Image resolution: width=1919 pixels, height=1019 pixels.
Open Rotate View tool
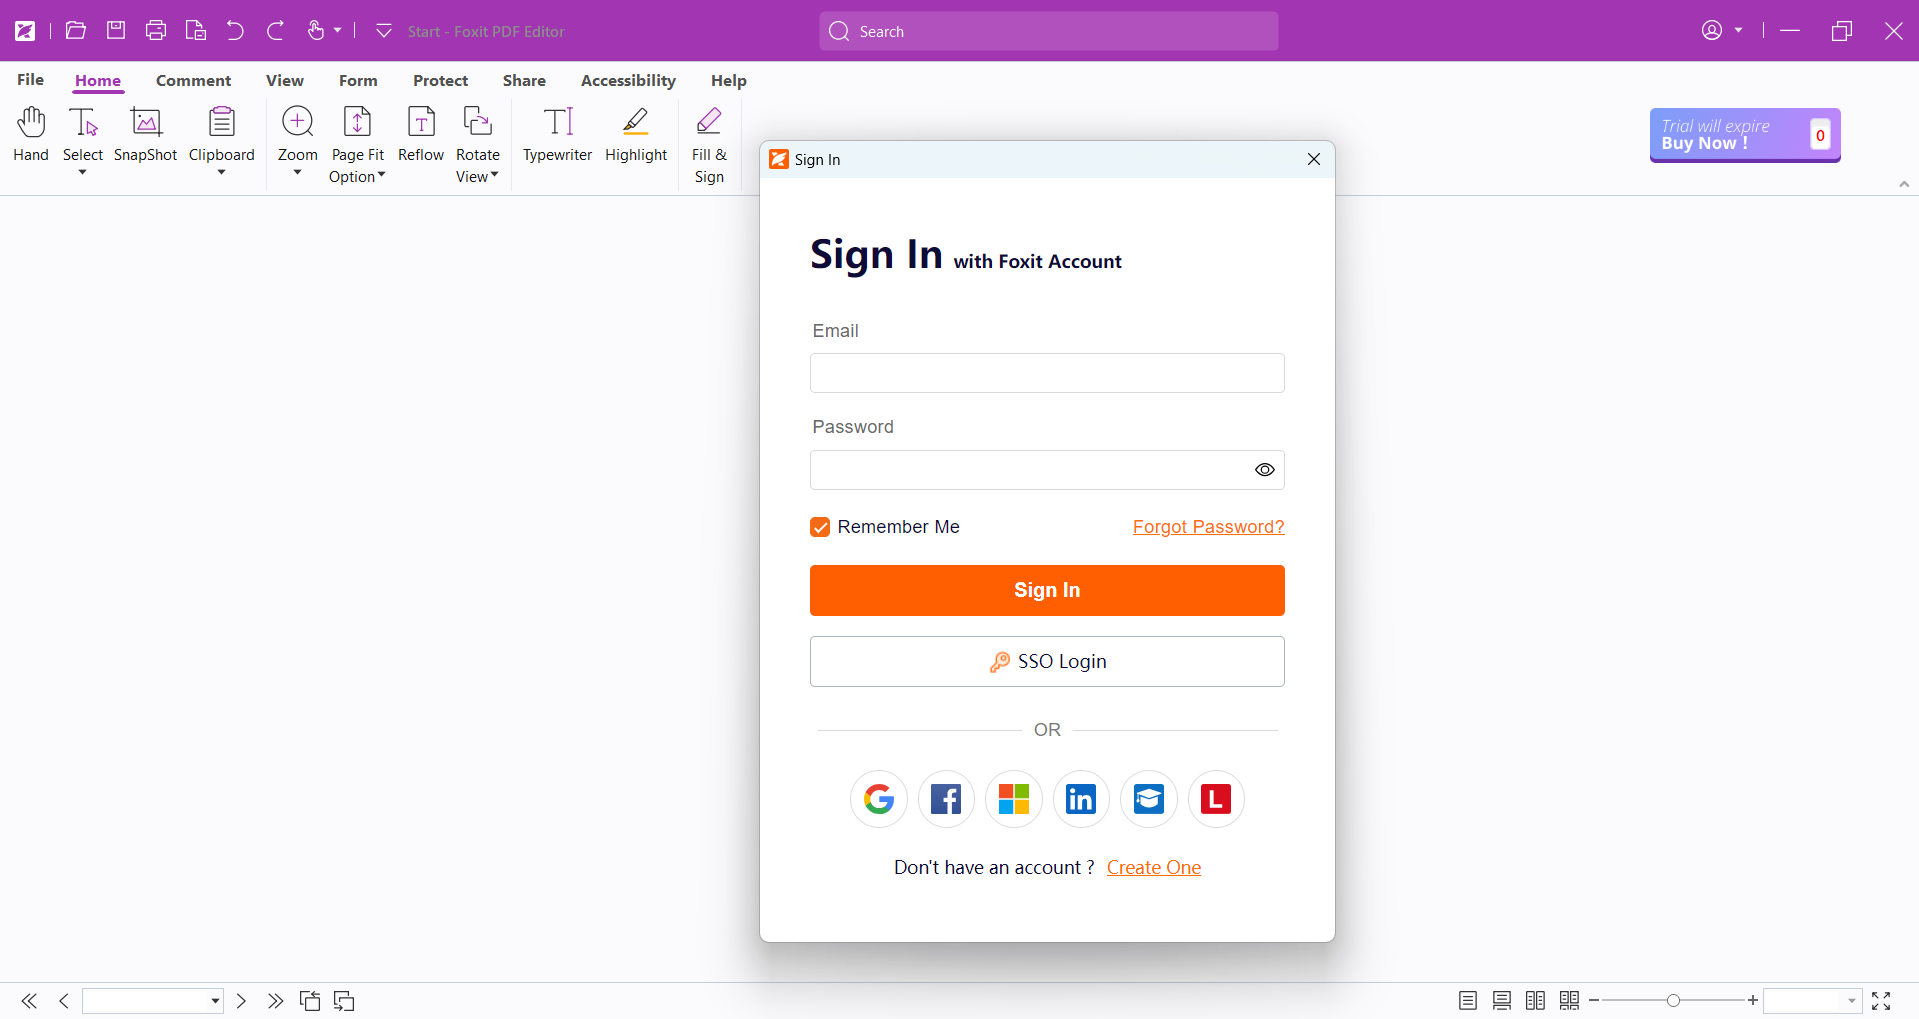(x=478, y=145)
